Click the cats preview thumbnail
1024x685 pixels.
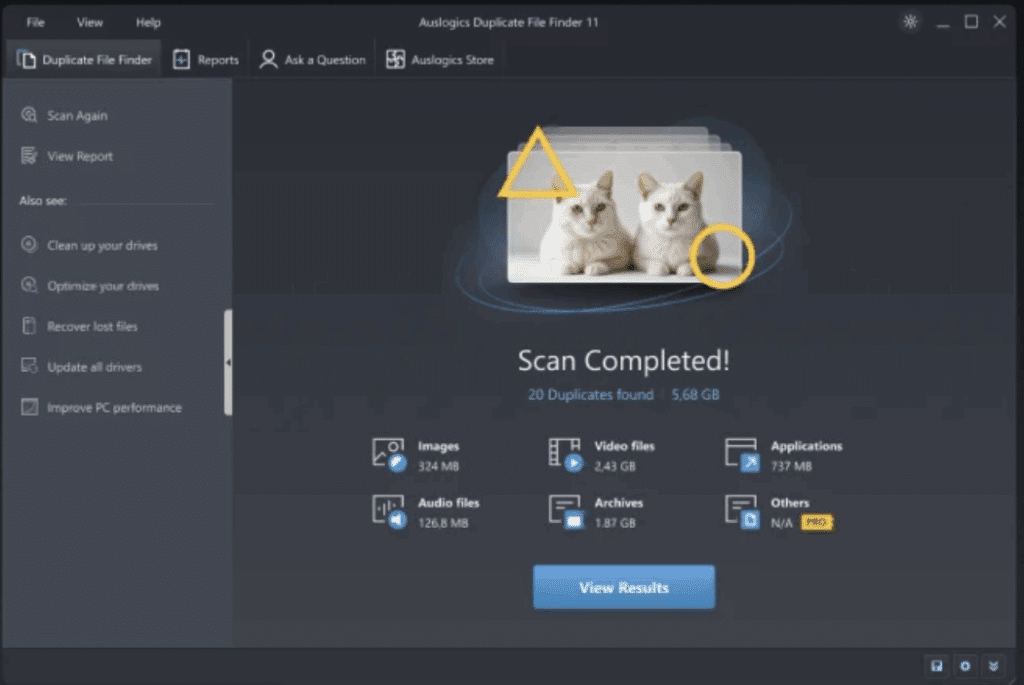click(625, 216)
